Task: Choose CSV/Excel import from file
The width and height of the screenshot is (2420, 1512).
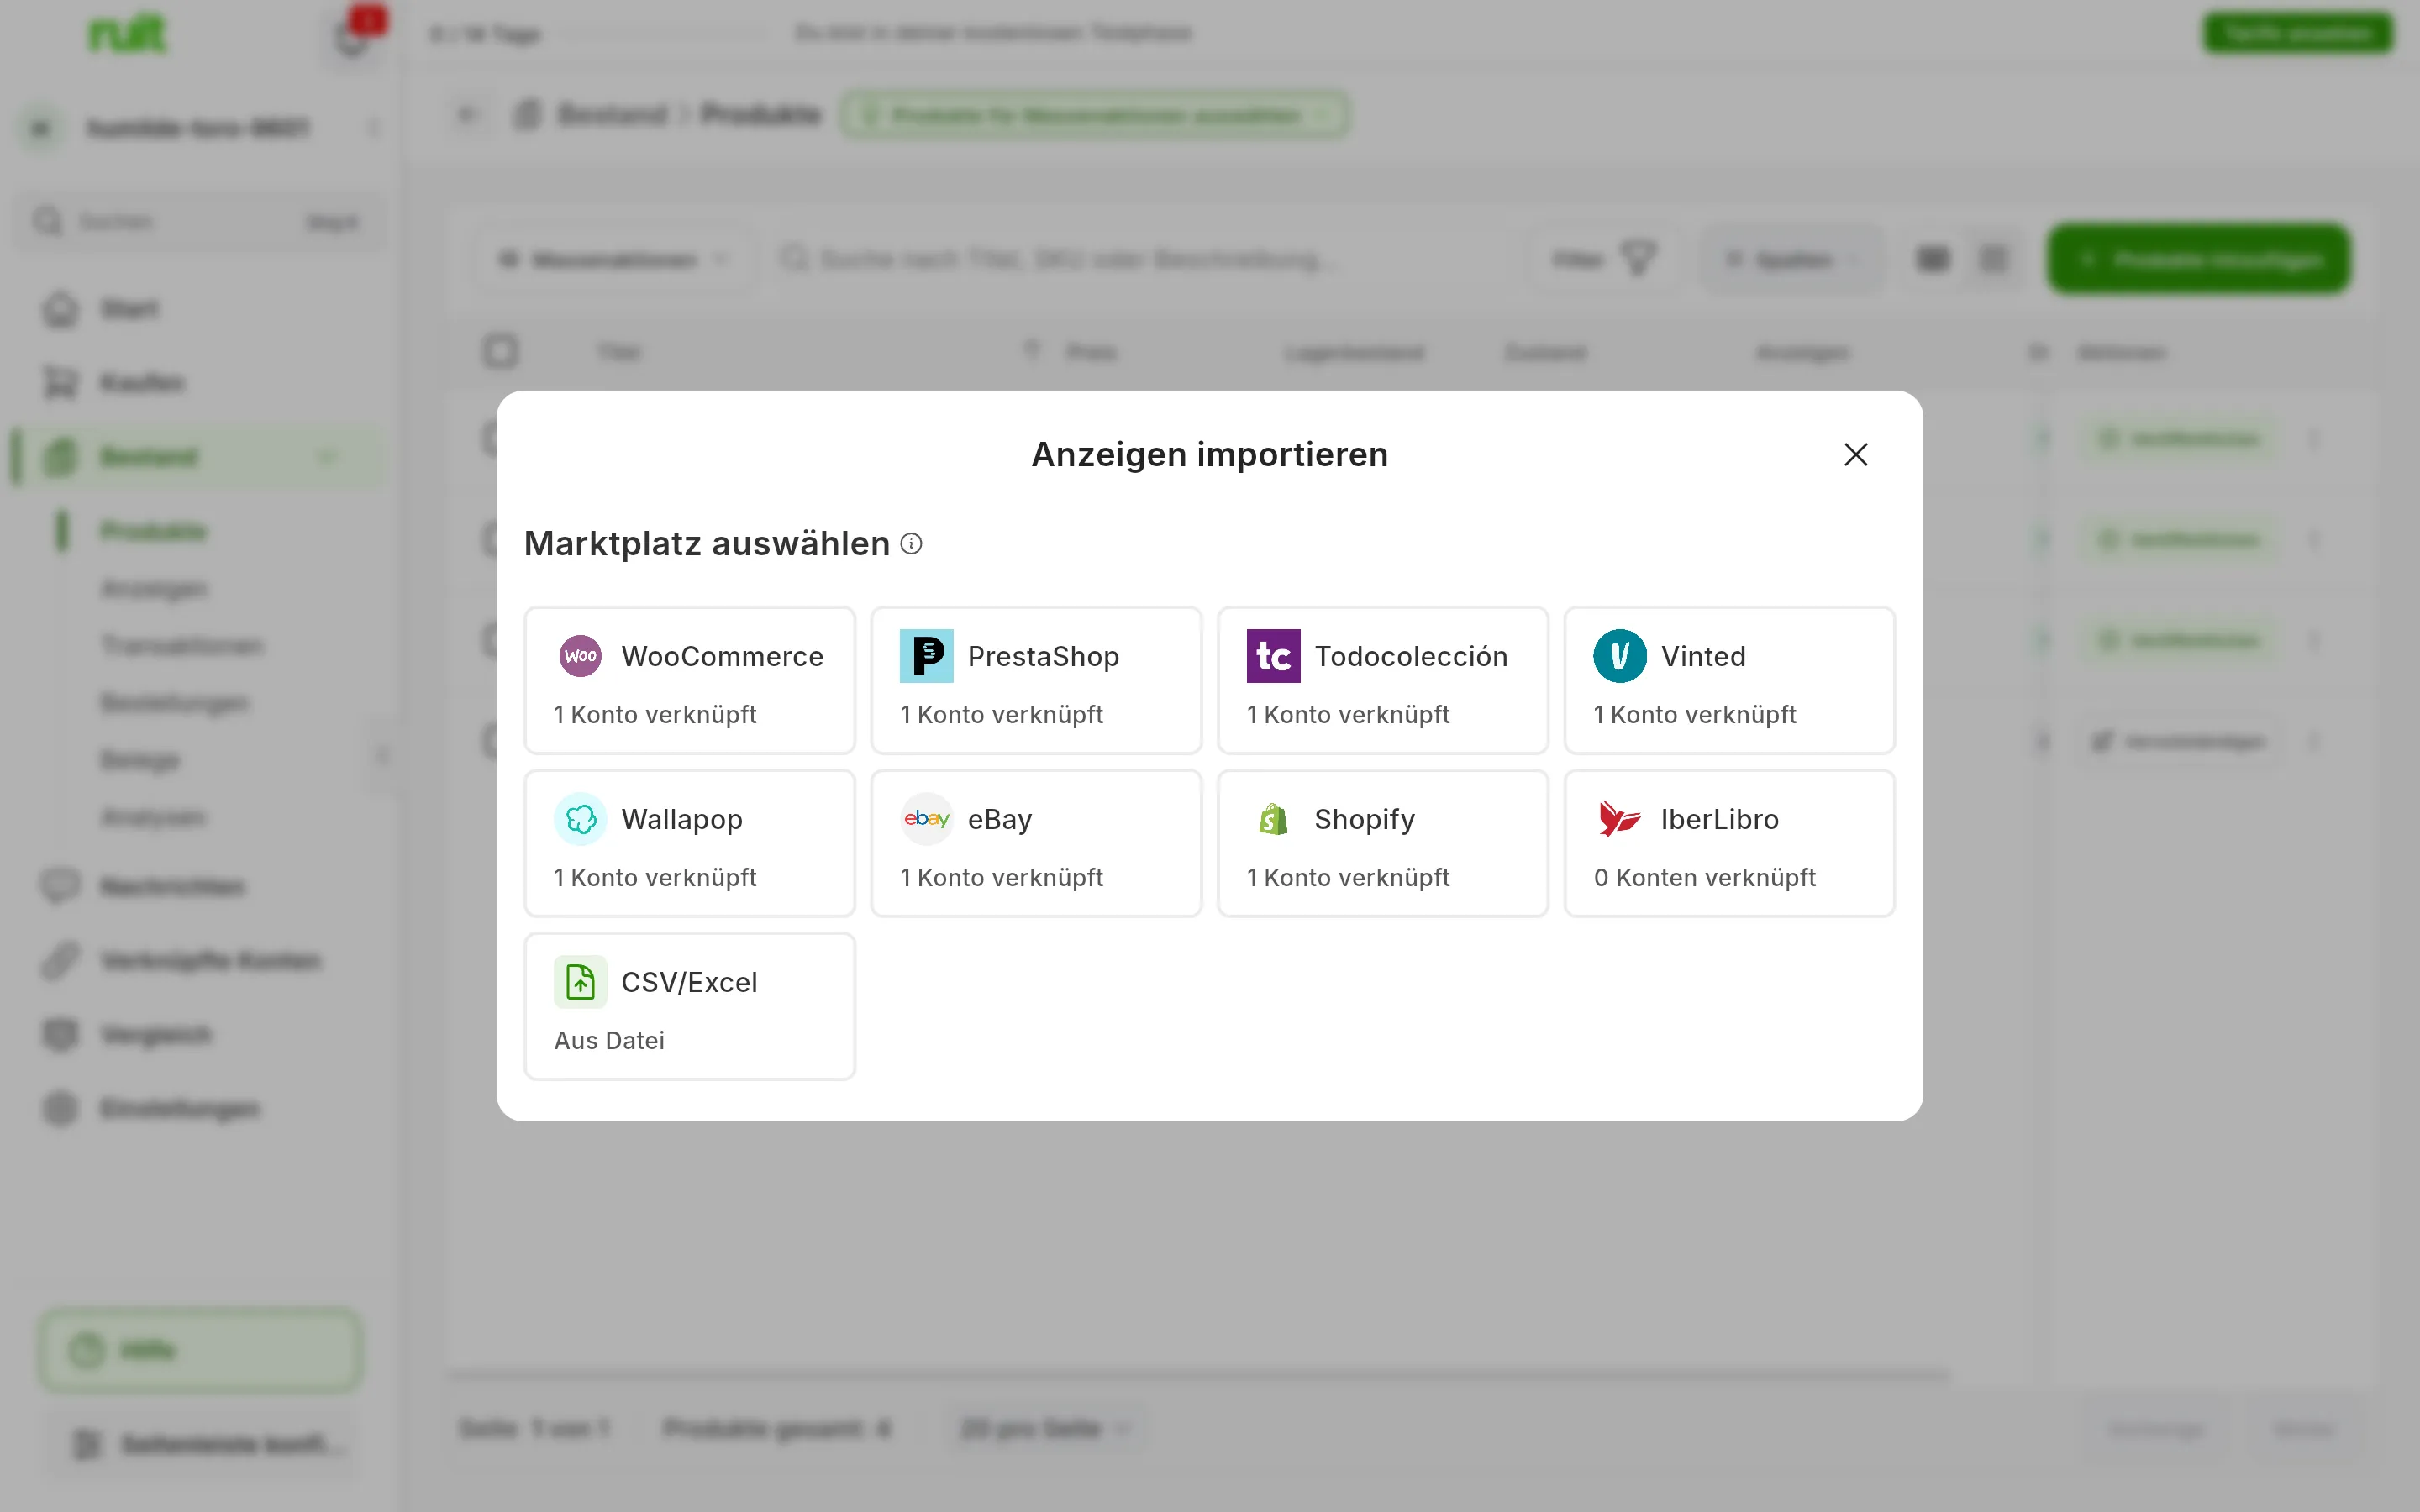Action: 690,1006
